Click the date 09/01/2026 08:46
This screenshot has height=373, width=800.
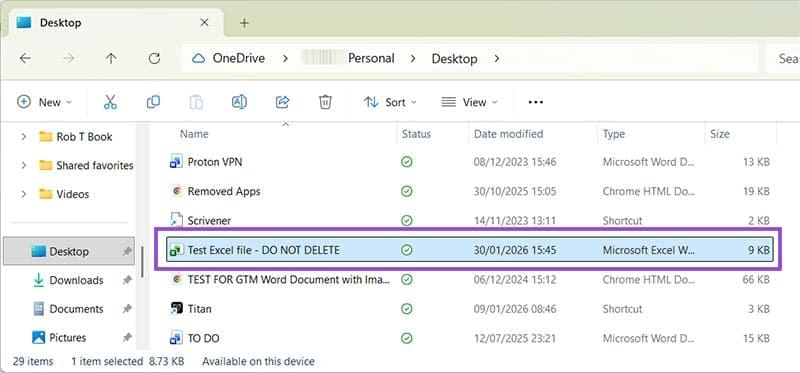pos(515,309)
